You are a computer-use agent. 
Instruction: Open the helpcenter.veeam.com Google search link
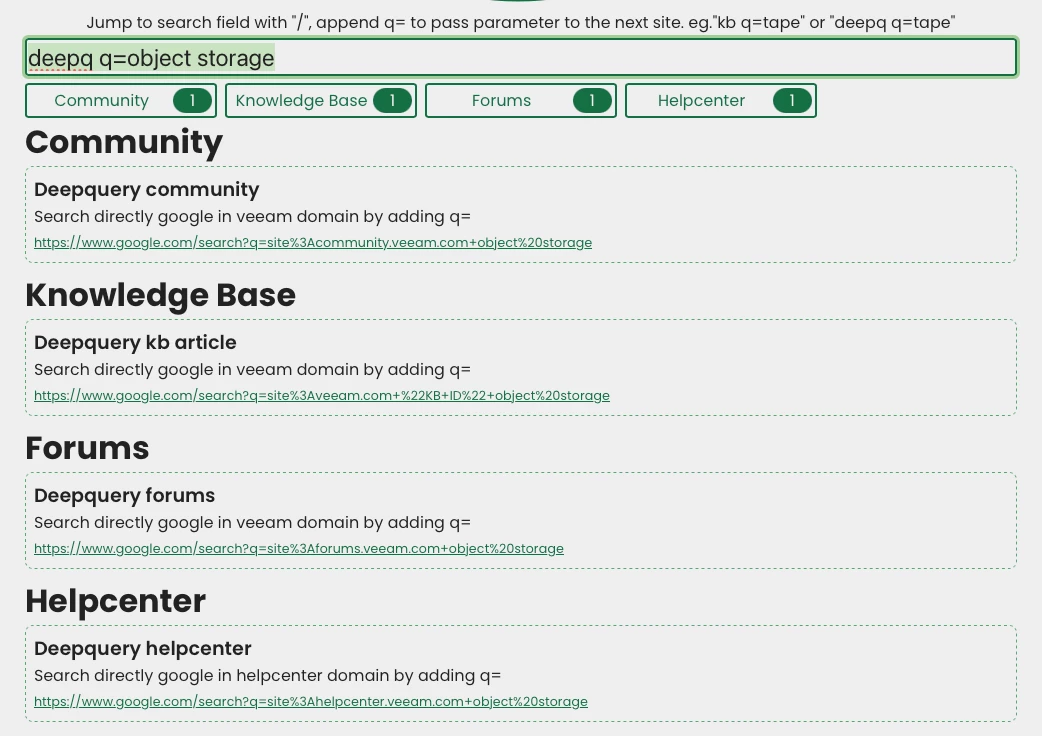(311, 701)
